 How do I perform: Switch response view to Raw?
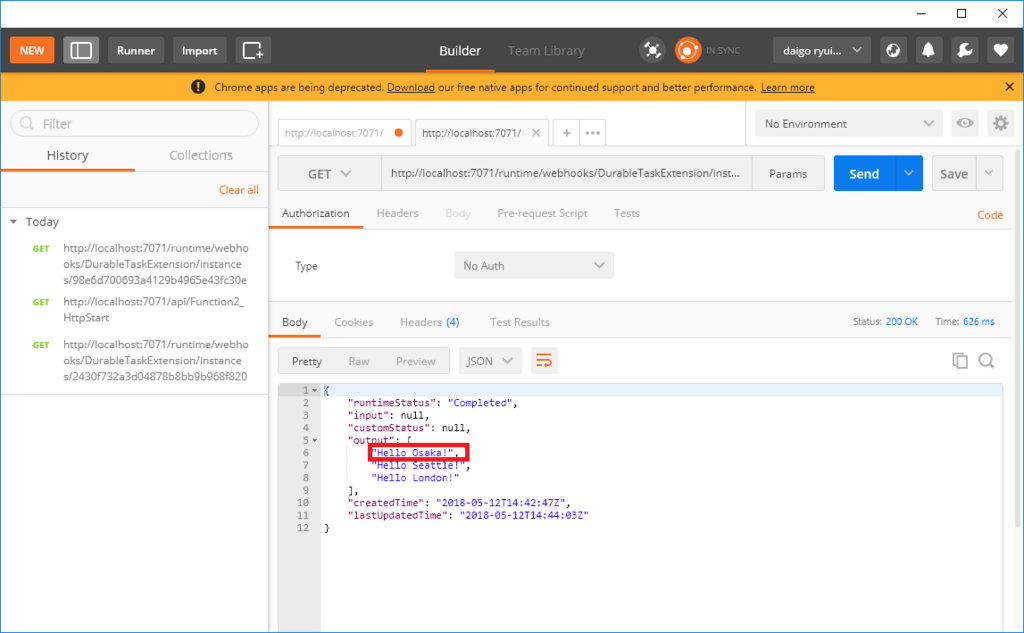tap(359, 361)
